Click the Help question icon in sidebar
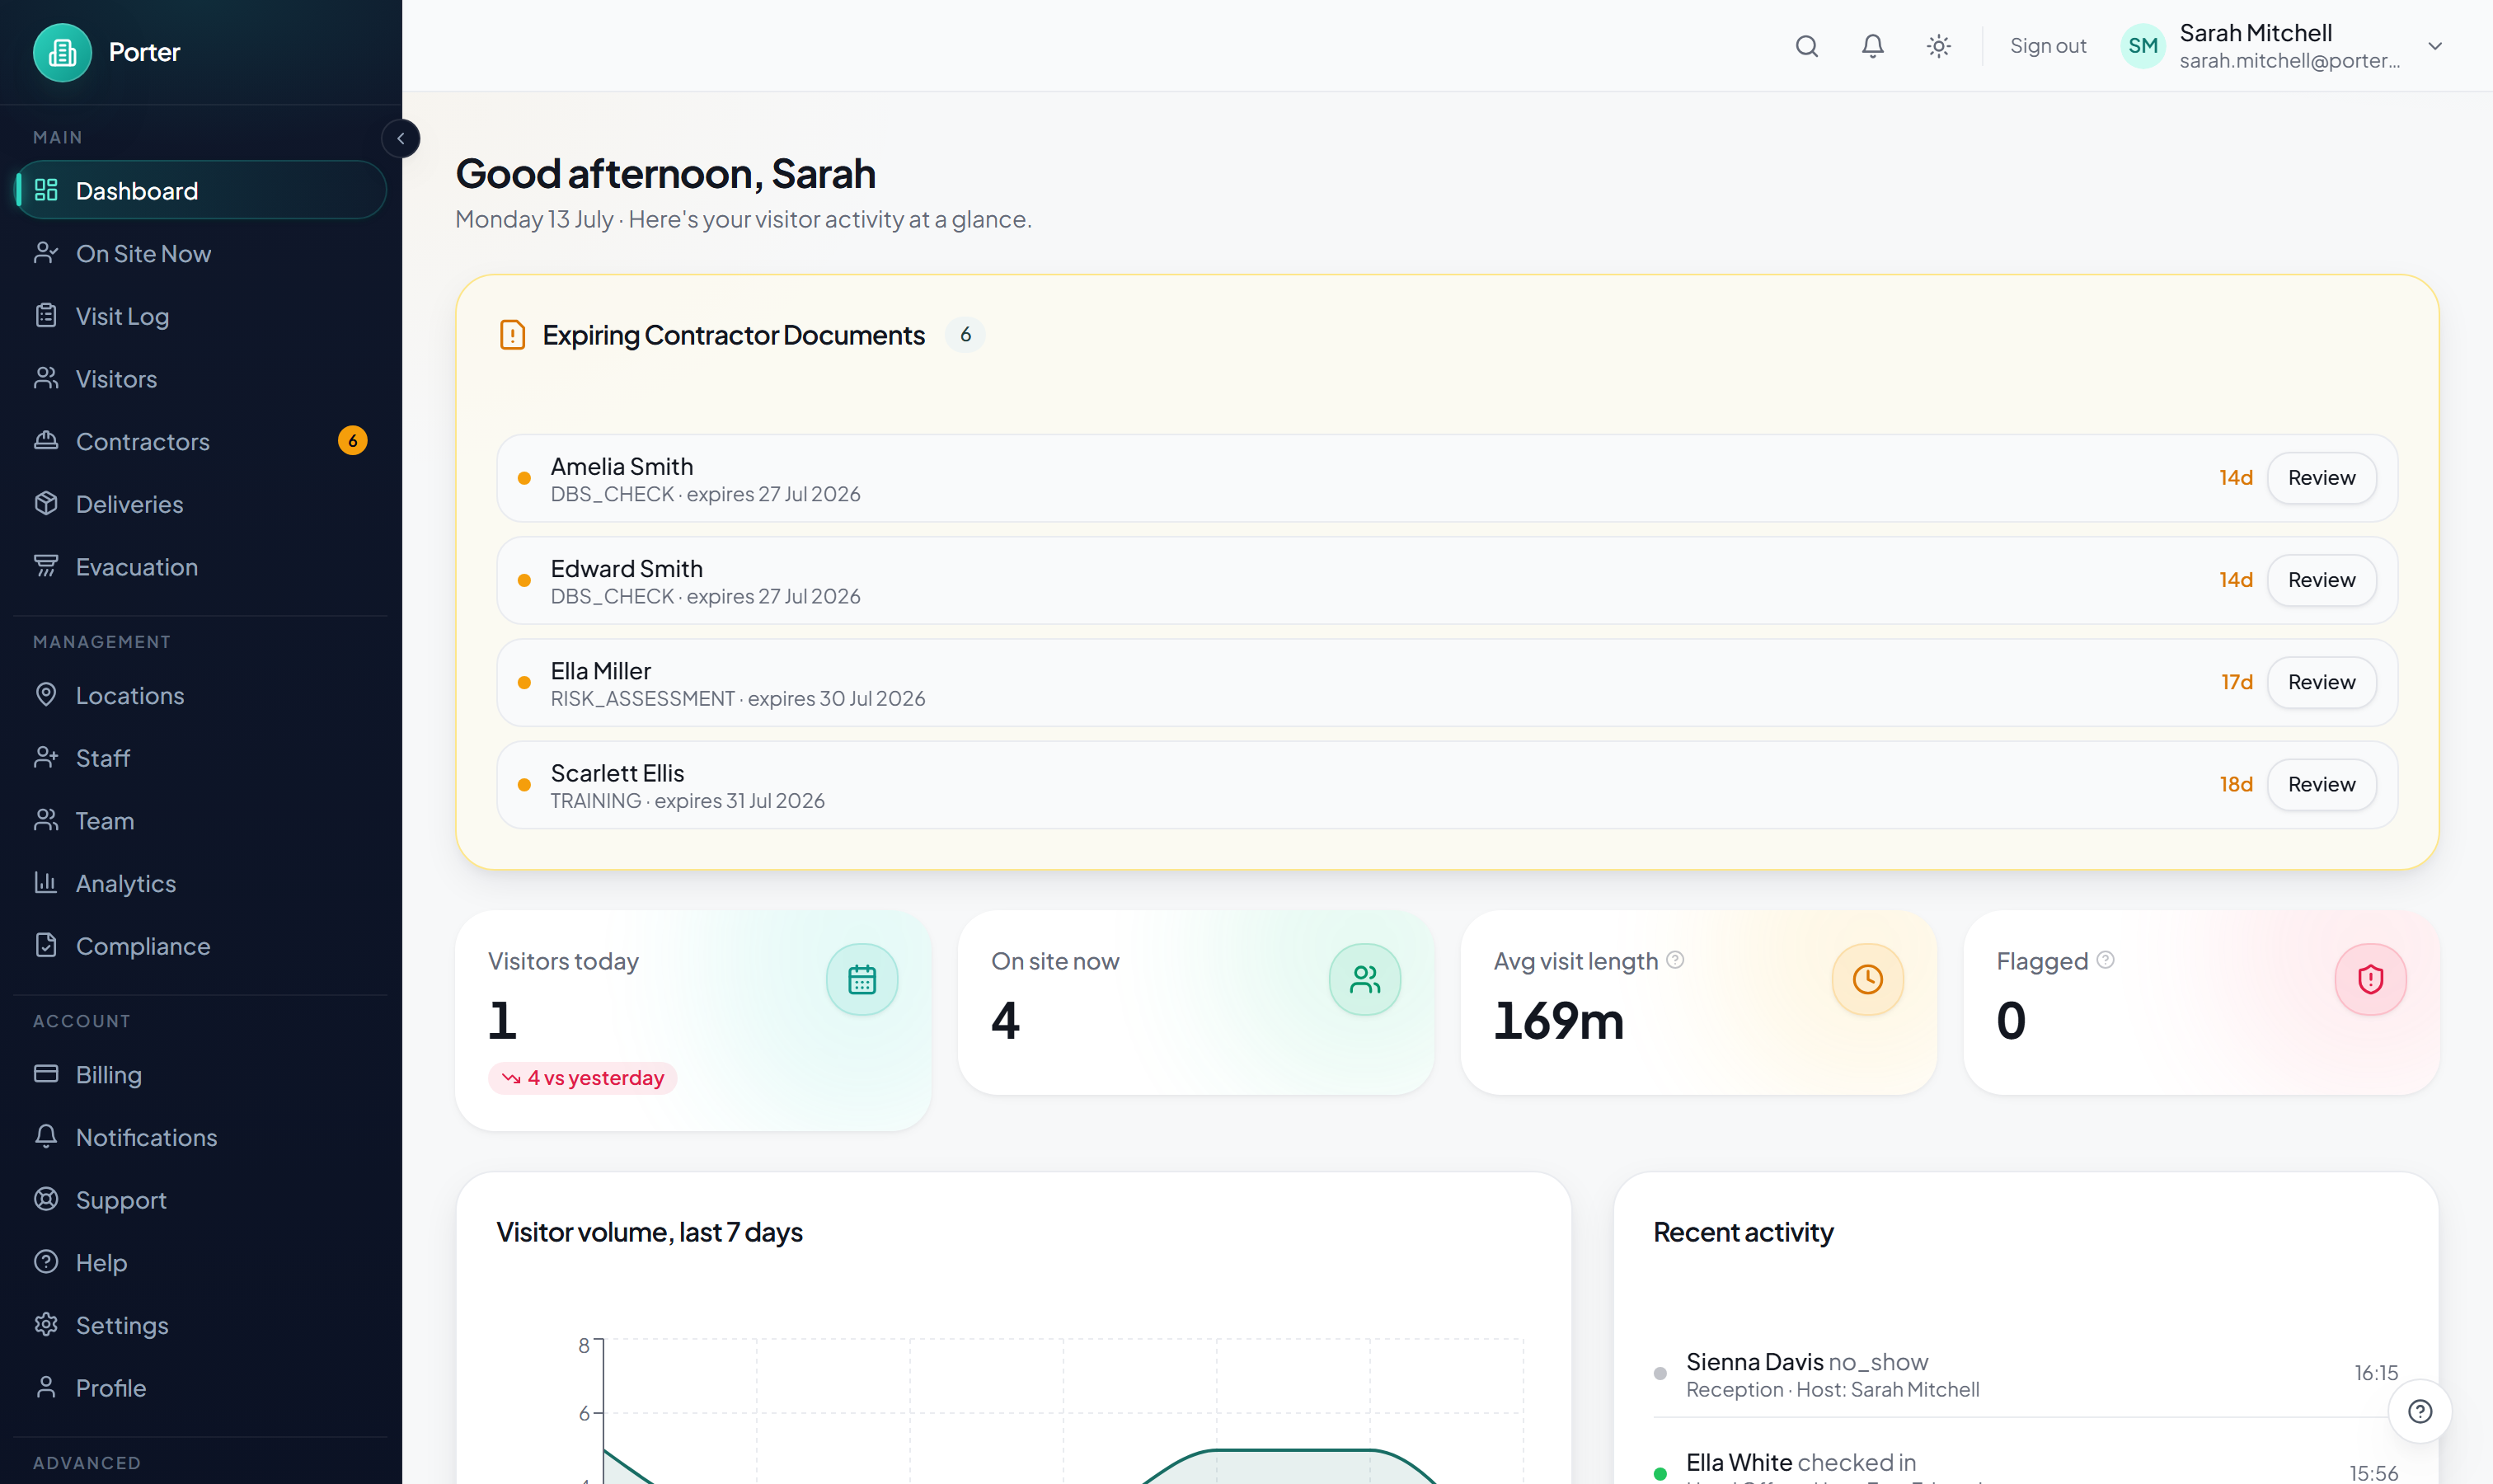 click(46, 1261)
